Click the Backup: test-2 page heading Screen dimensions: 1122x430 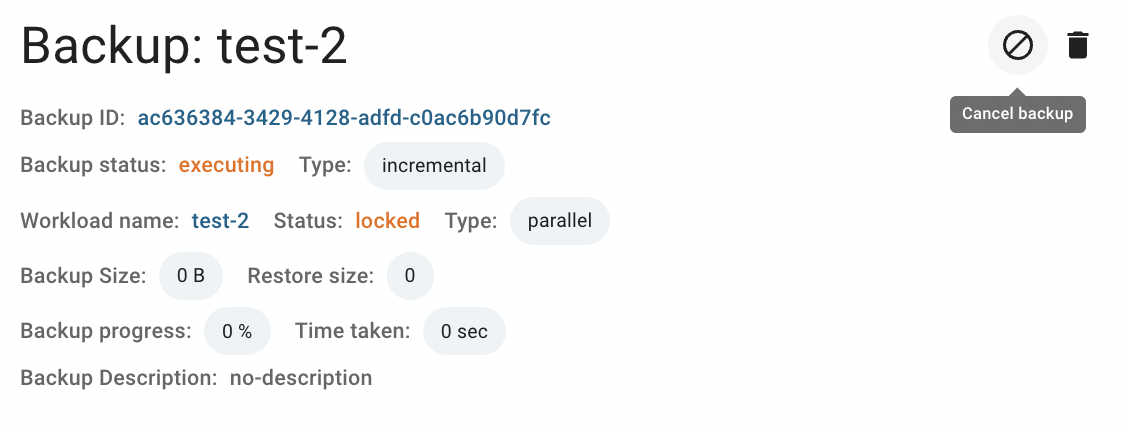point(185,45)
